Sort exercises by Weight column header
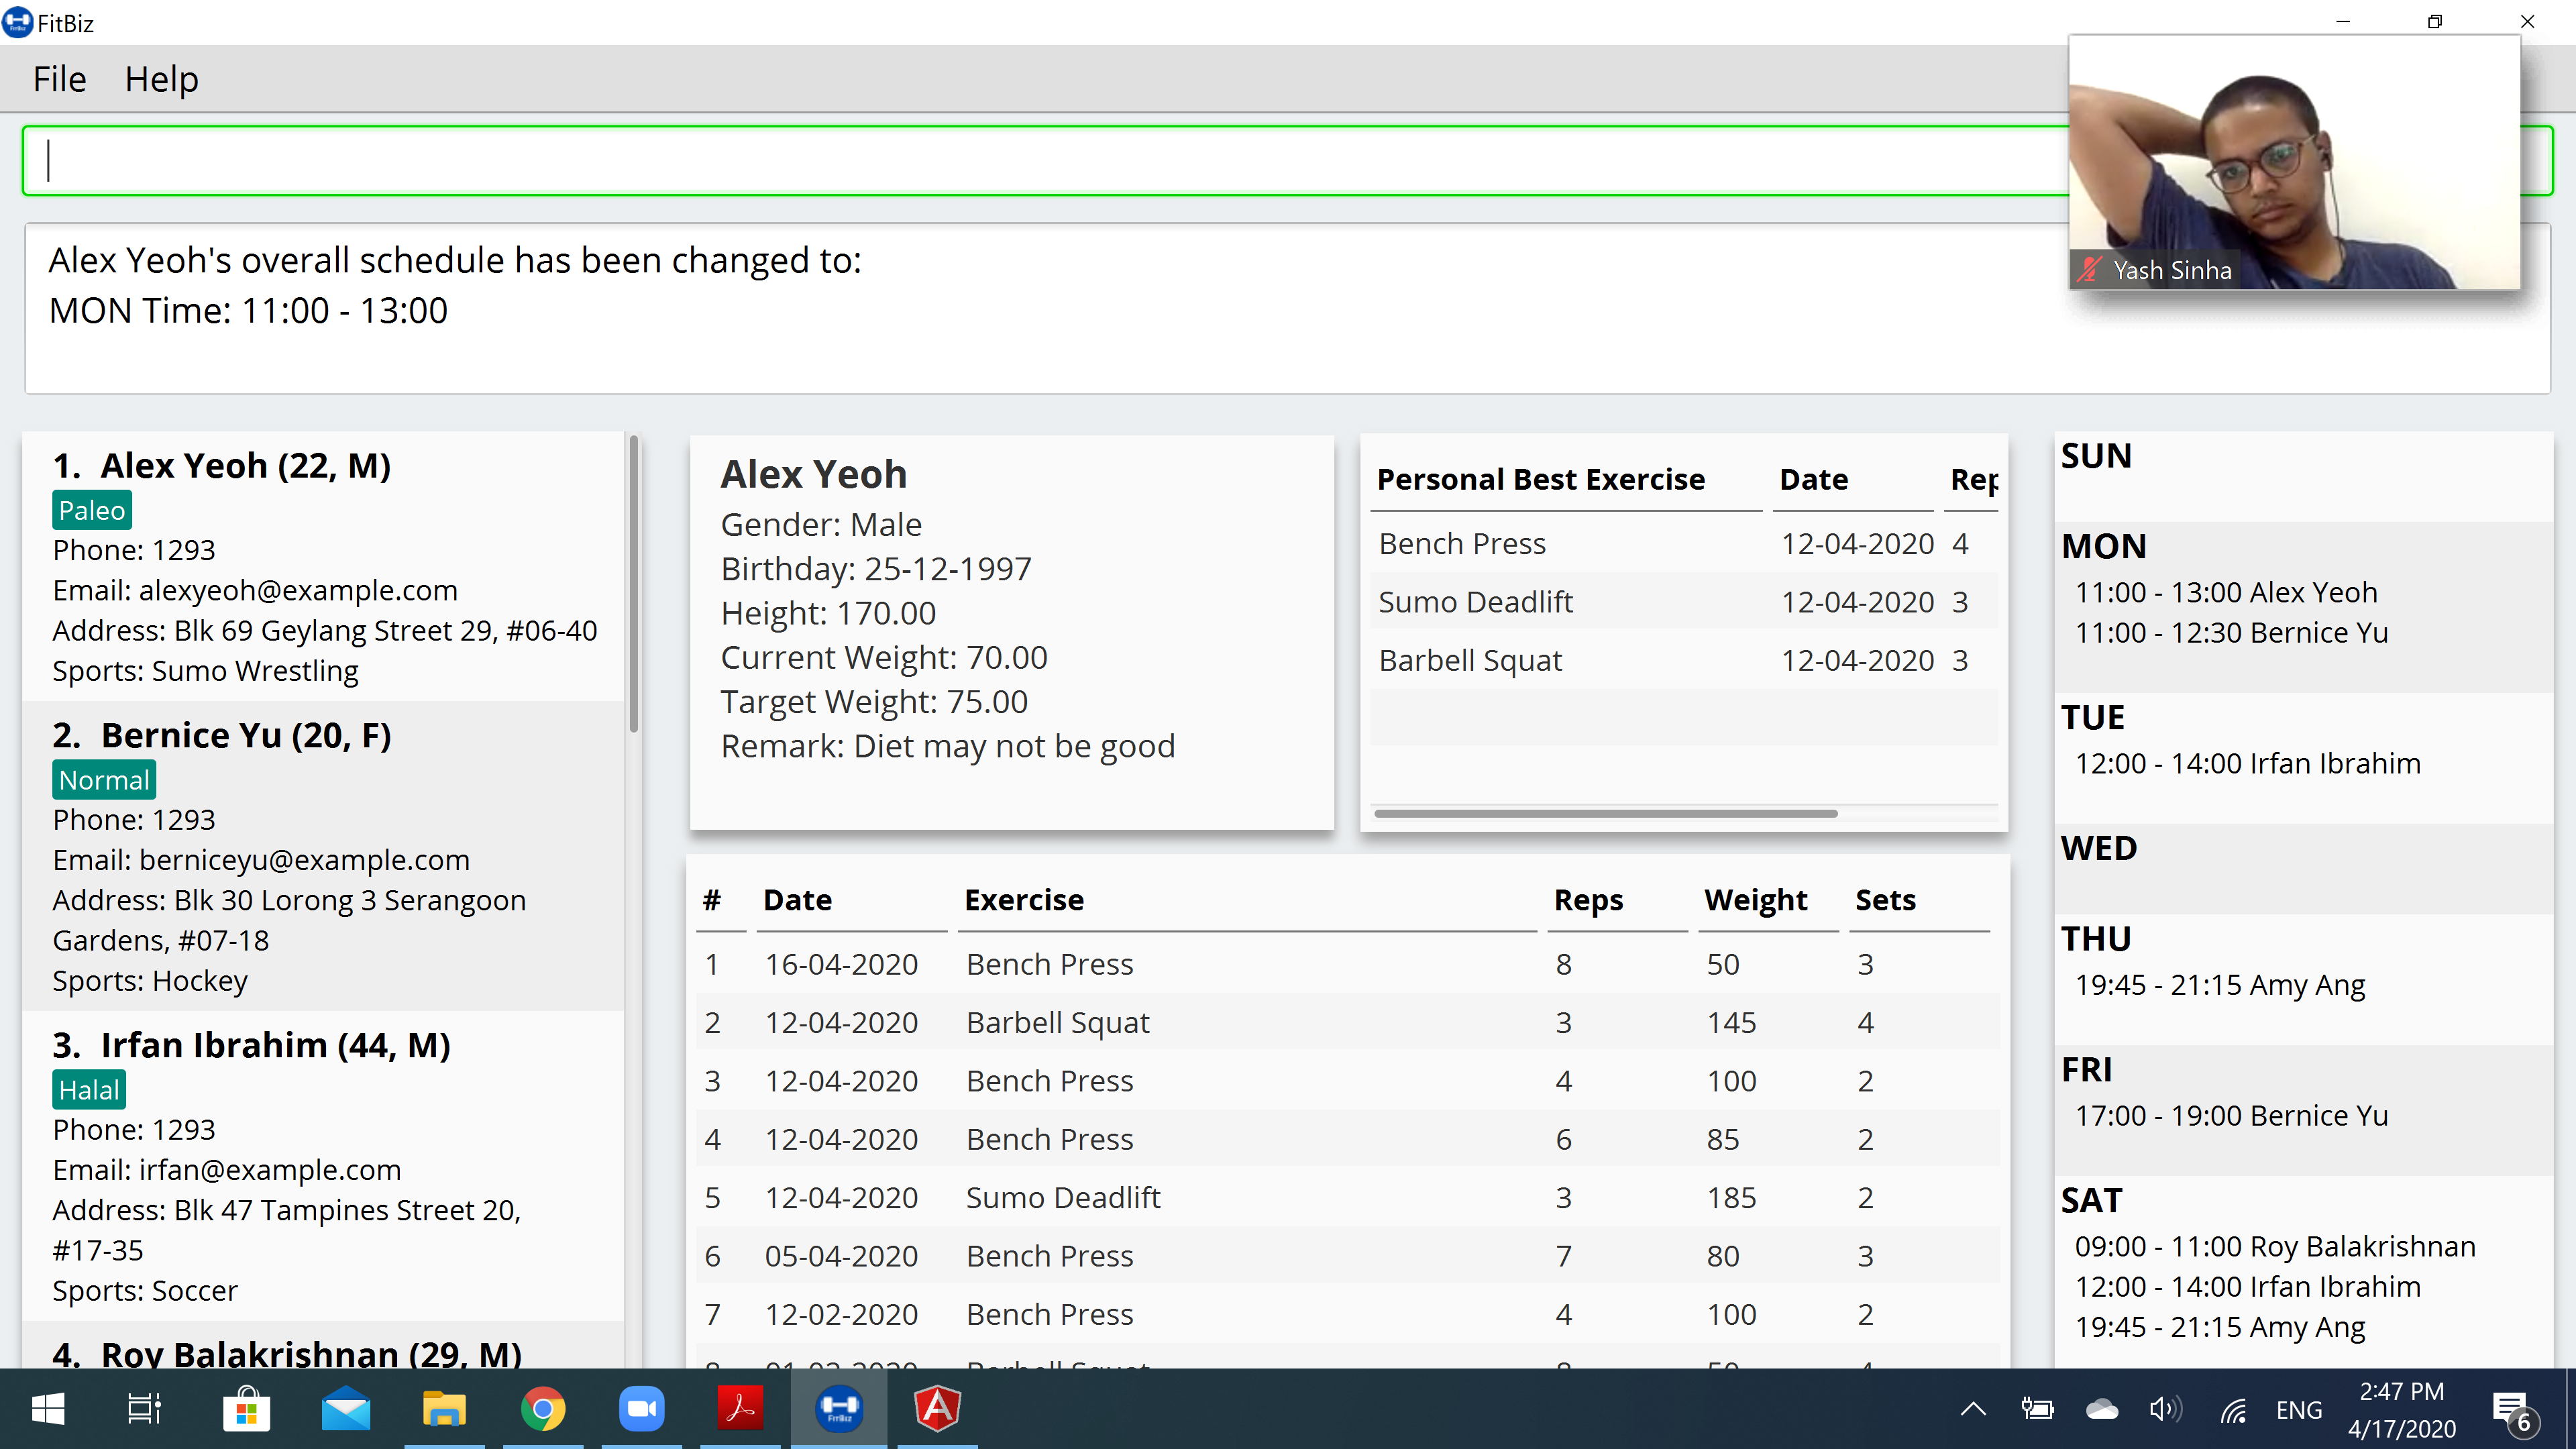The height and width of the screenshot is (1449, 2576). coord(1755,900)
